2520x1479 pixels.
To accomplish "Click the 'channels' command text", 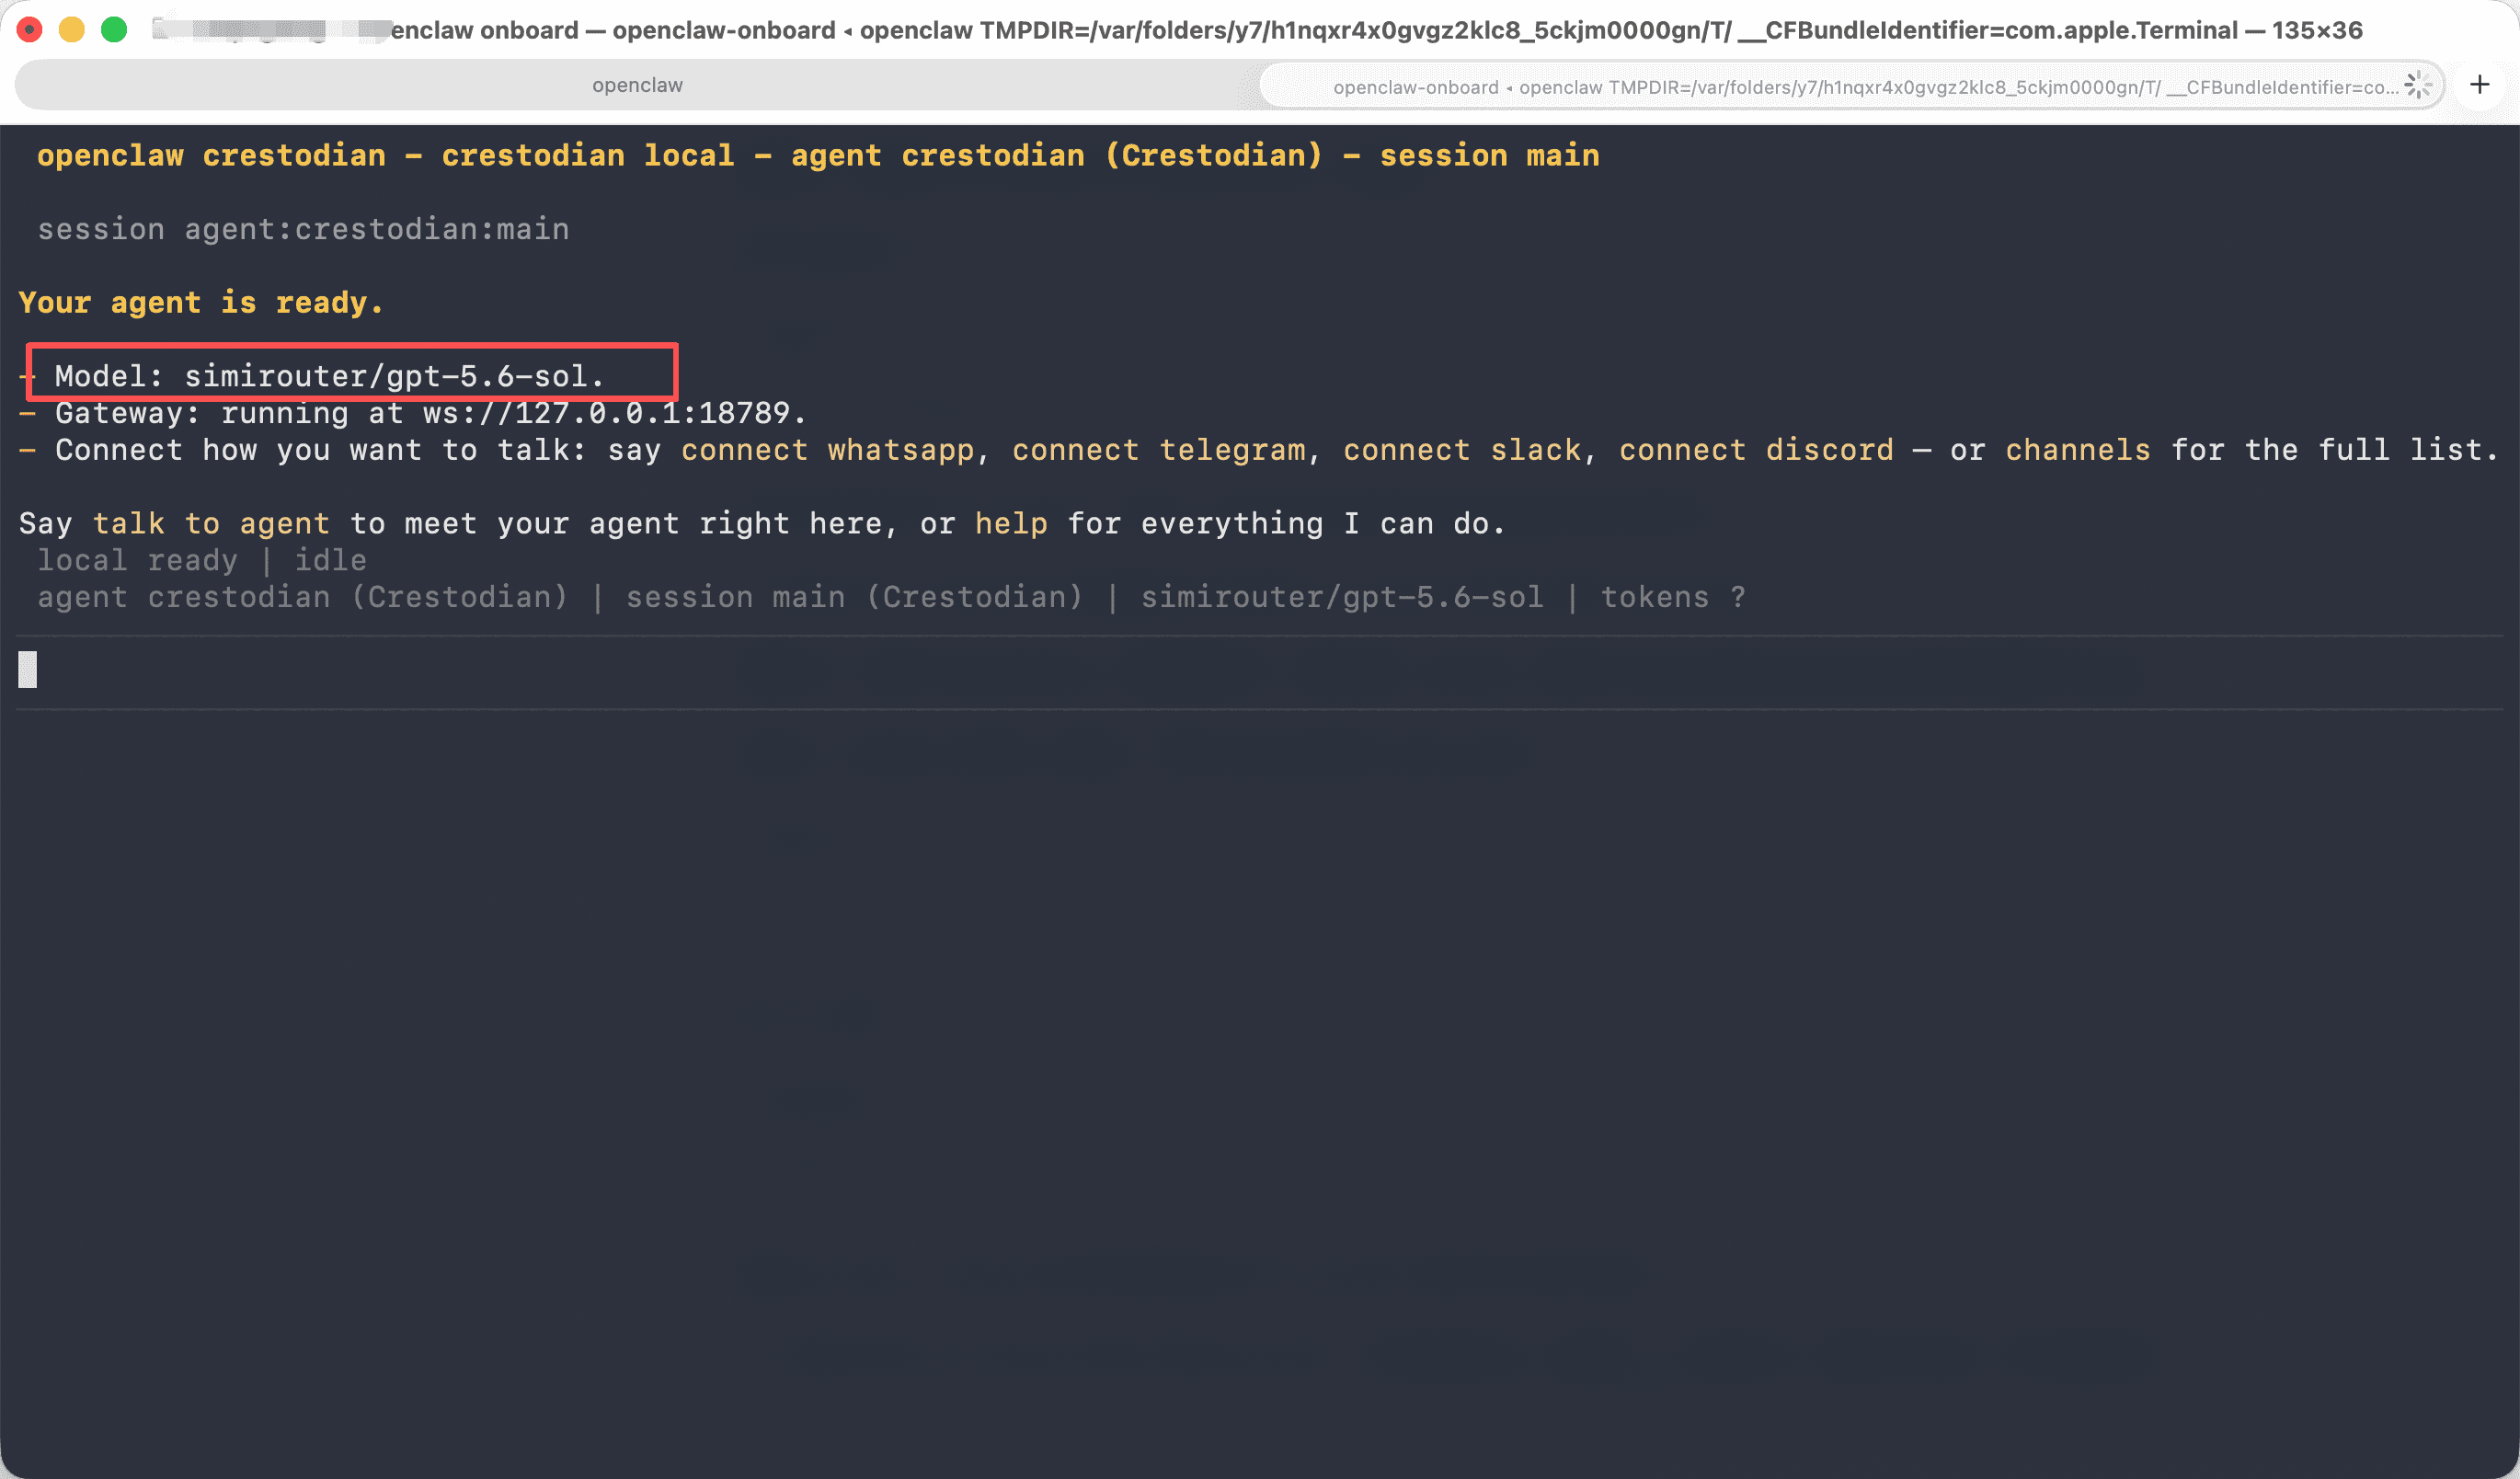I will (x=2078, y=450).
